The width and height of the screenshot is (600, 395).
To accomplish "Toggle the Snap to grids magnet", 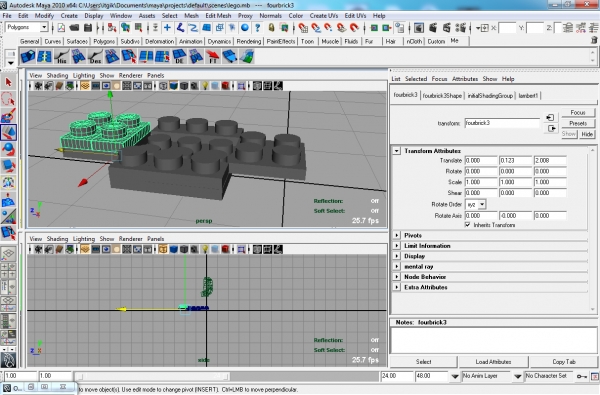I will coord(303,28).
